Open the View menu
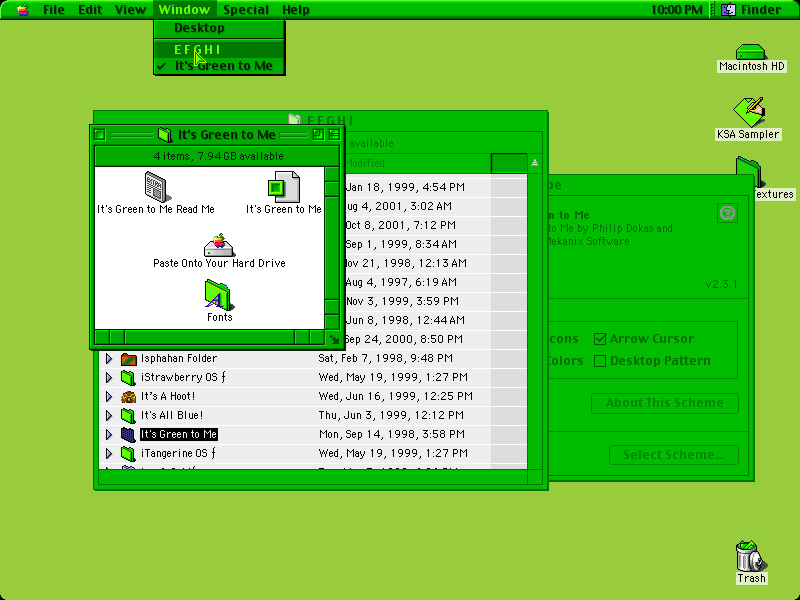 pyautogui.click(x=130, y=10)
